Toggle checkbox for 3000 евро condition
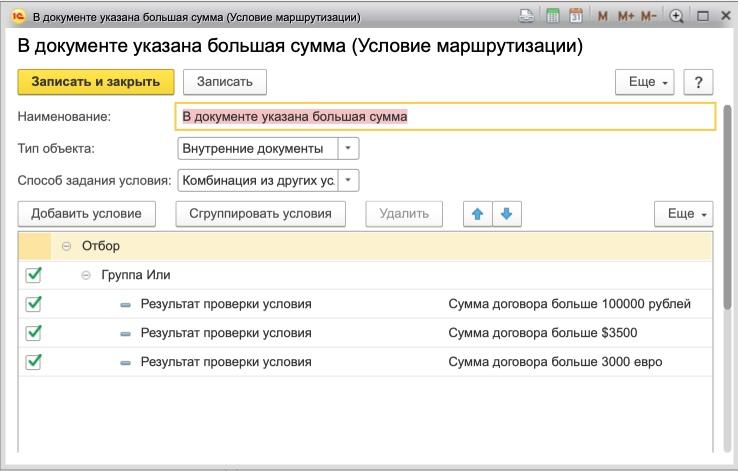 point(33,362)
